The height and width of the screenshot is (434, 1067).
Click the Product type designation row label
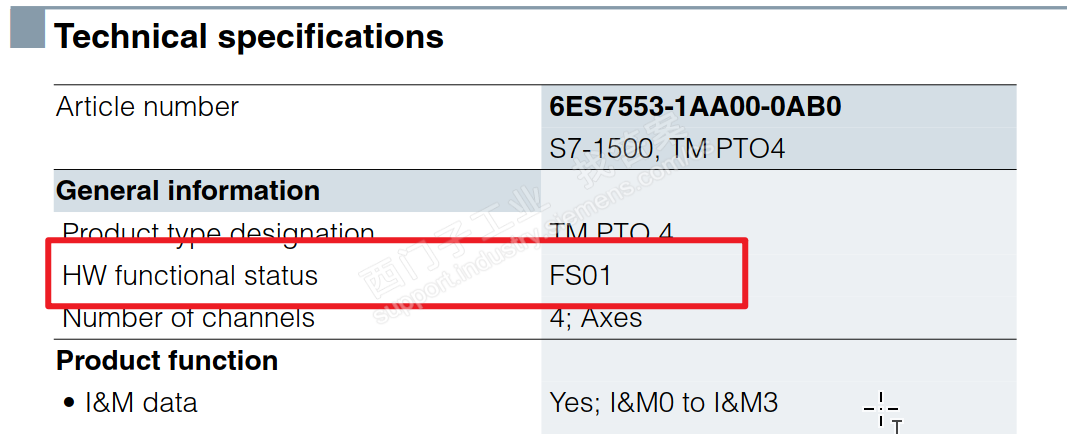point(218,232)
